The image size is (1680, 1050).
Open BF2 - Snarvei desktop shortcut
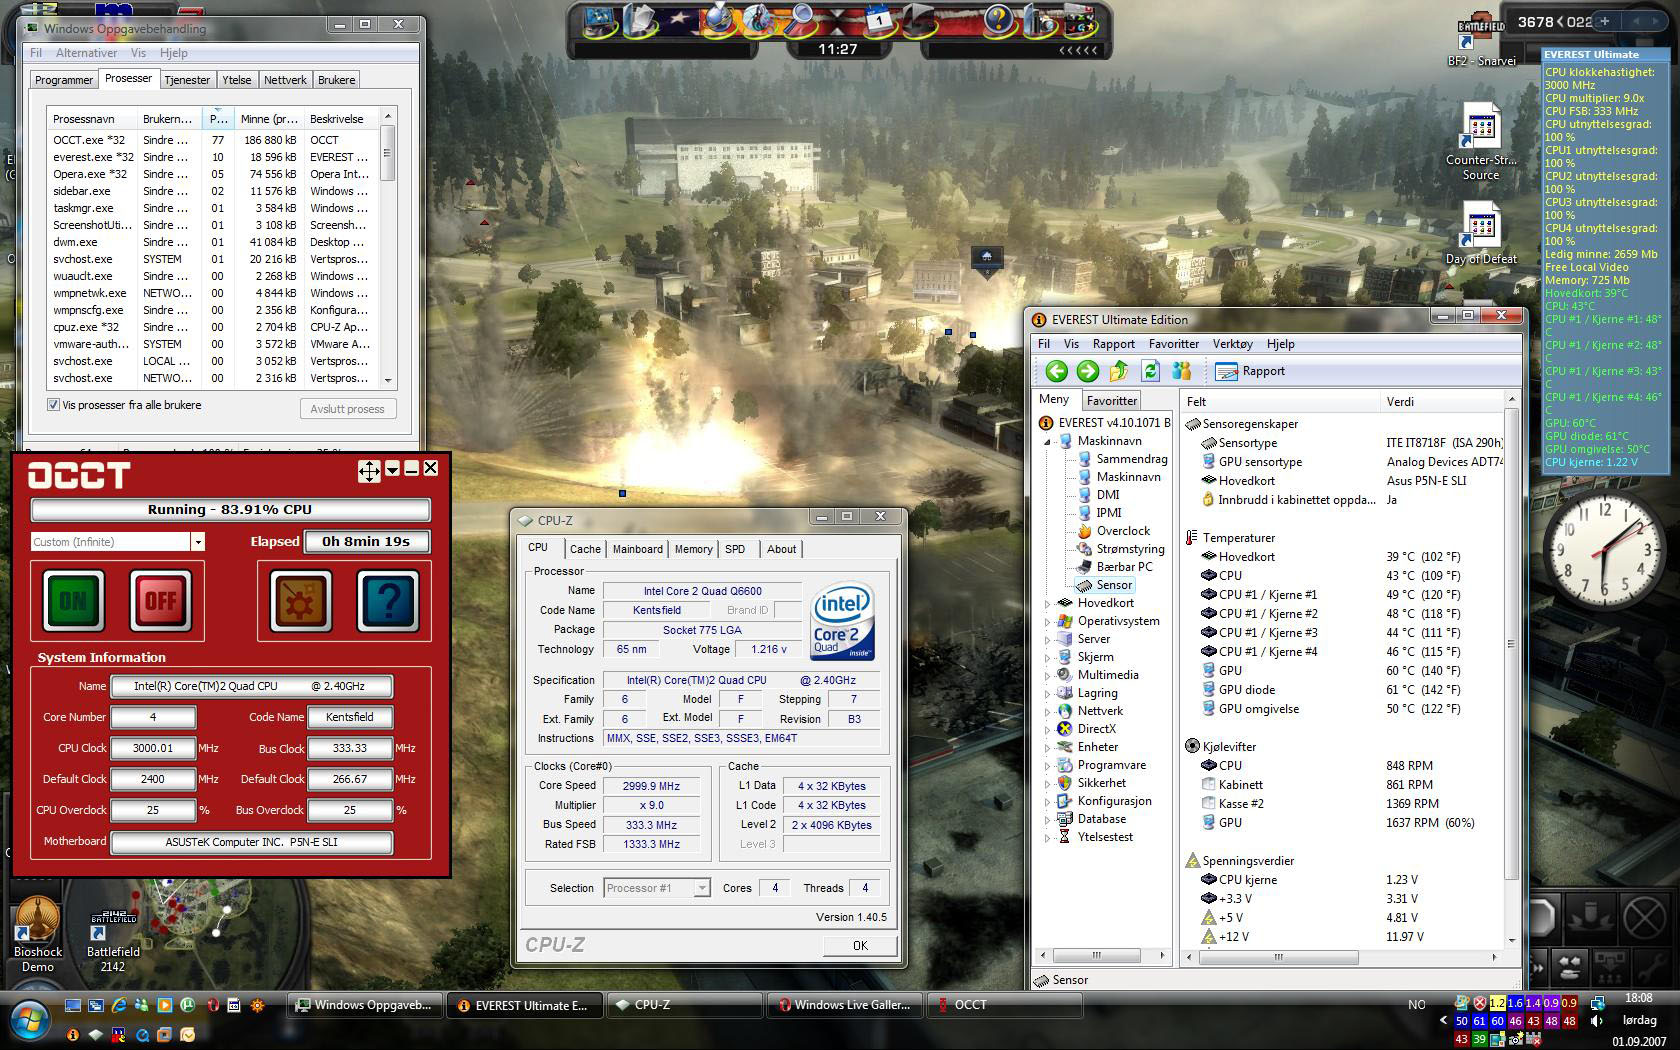pos(1481,40)
